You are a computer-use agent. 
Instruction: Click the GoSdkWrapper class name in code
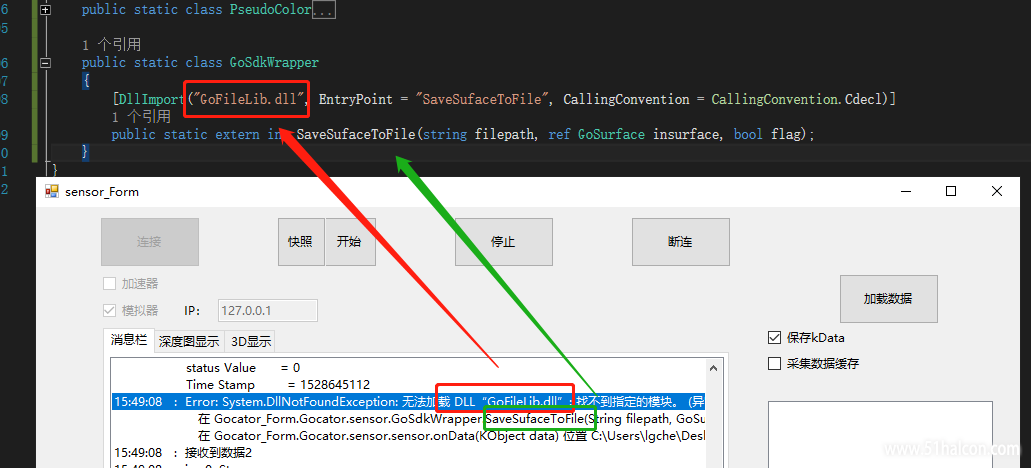[274, 63]
